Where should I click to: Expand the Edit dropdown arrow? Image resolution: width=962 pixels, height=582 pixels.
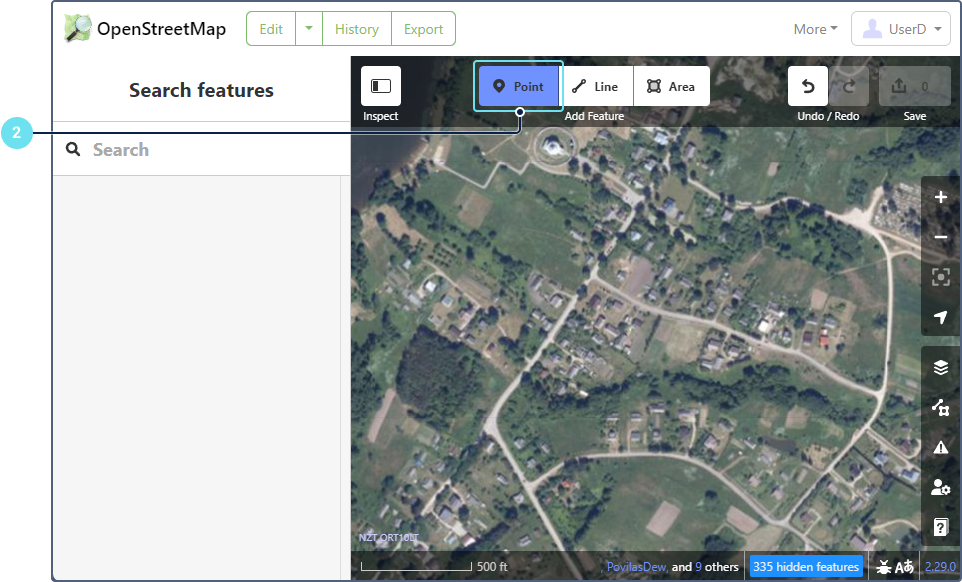[x=309, y=29]
